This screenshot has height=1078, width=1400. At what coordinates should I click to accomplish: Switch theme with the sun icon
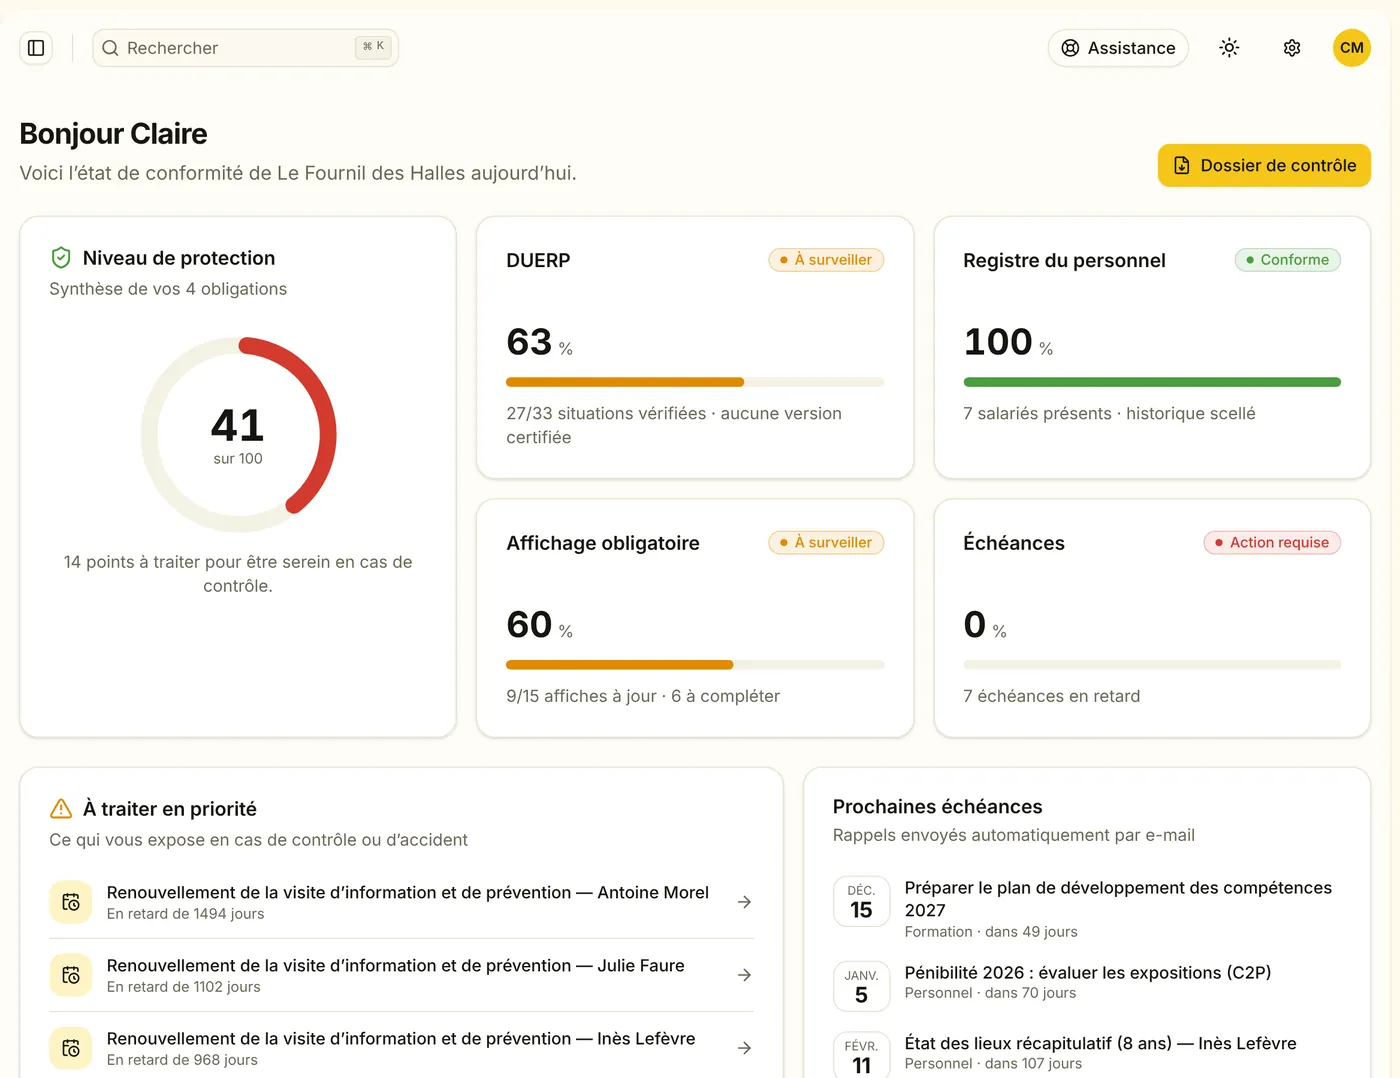(x=1229, y=48)
